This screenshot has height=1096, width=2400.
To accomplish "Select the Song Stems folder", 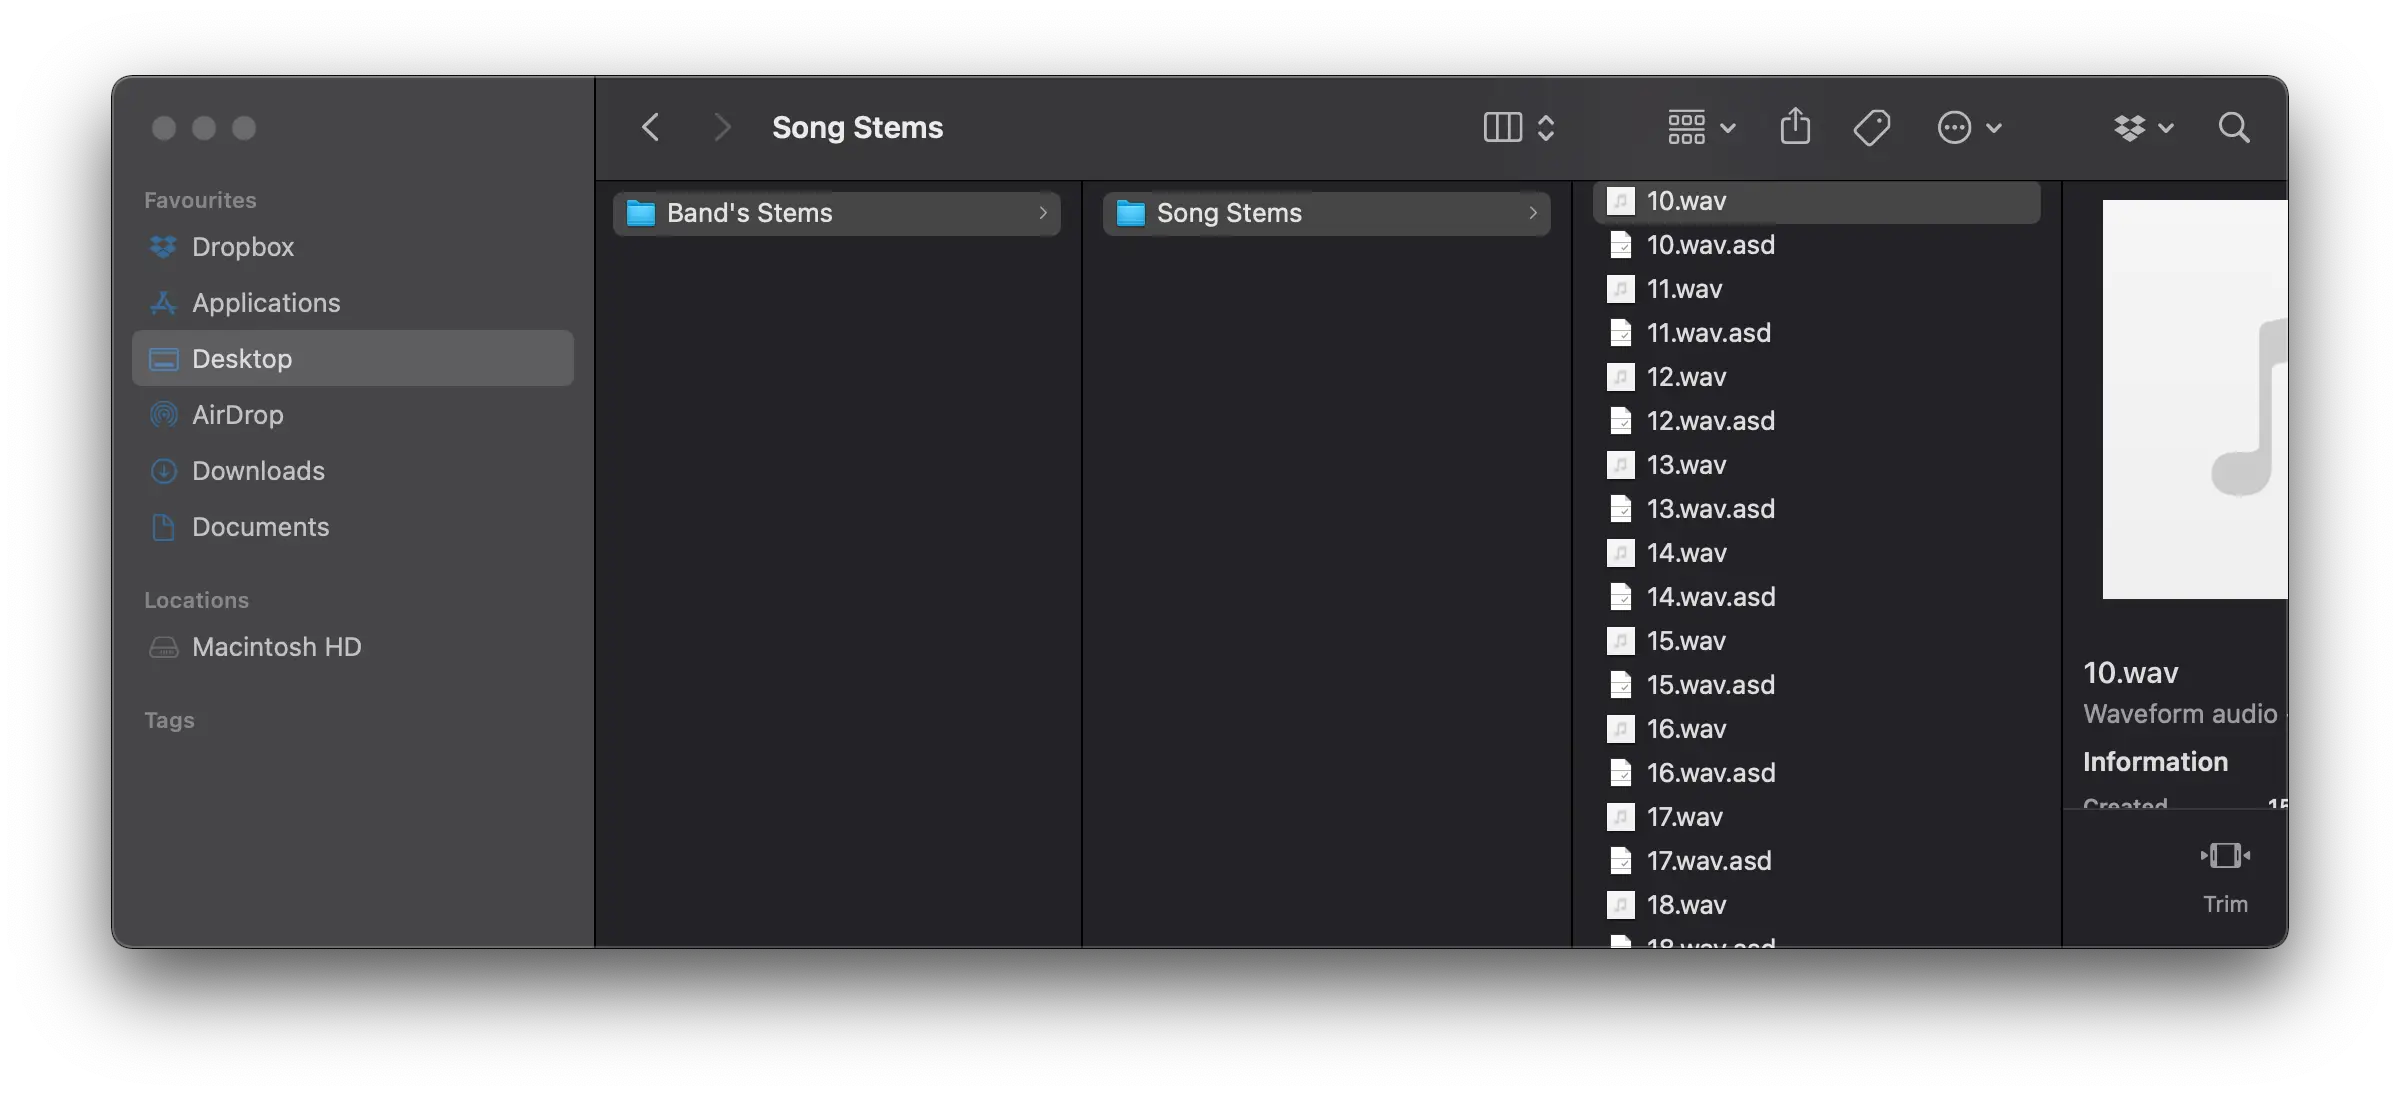I will tap(1326, 213).
